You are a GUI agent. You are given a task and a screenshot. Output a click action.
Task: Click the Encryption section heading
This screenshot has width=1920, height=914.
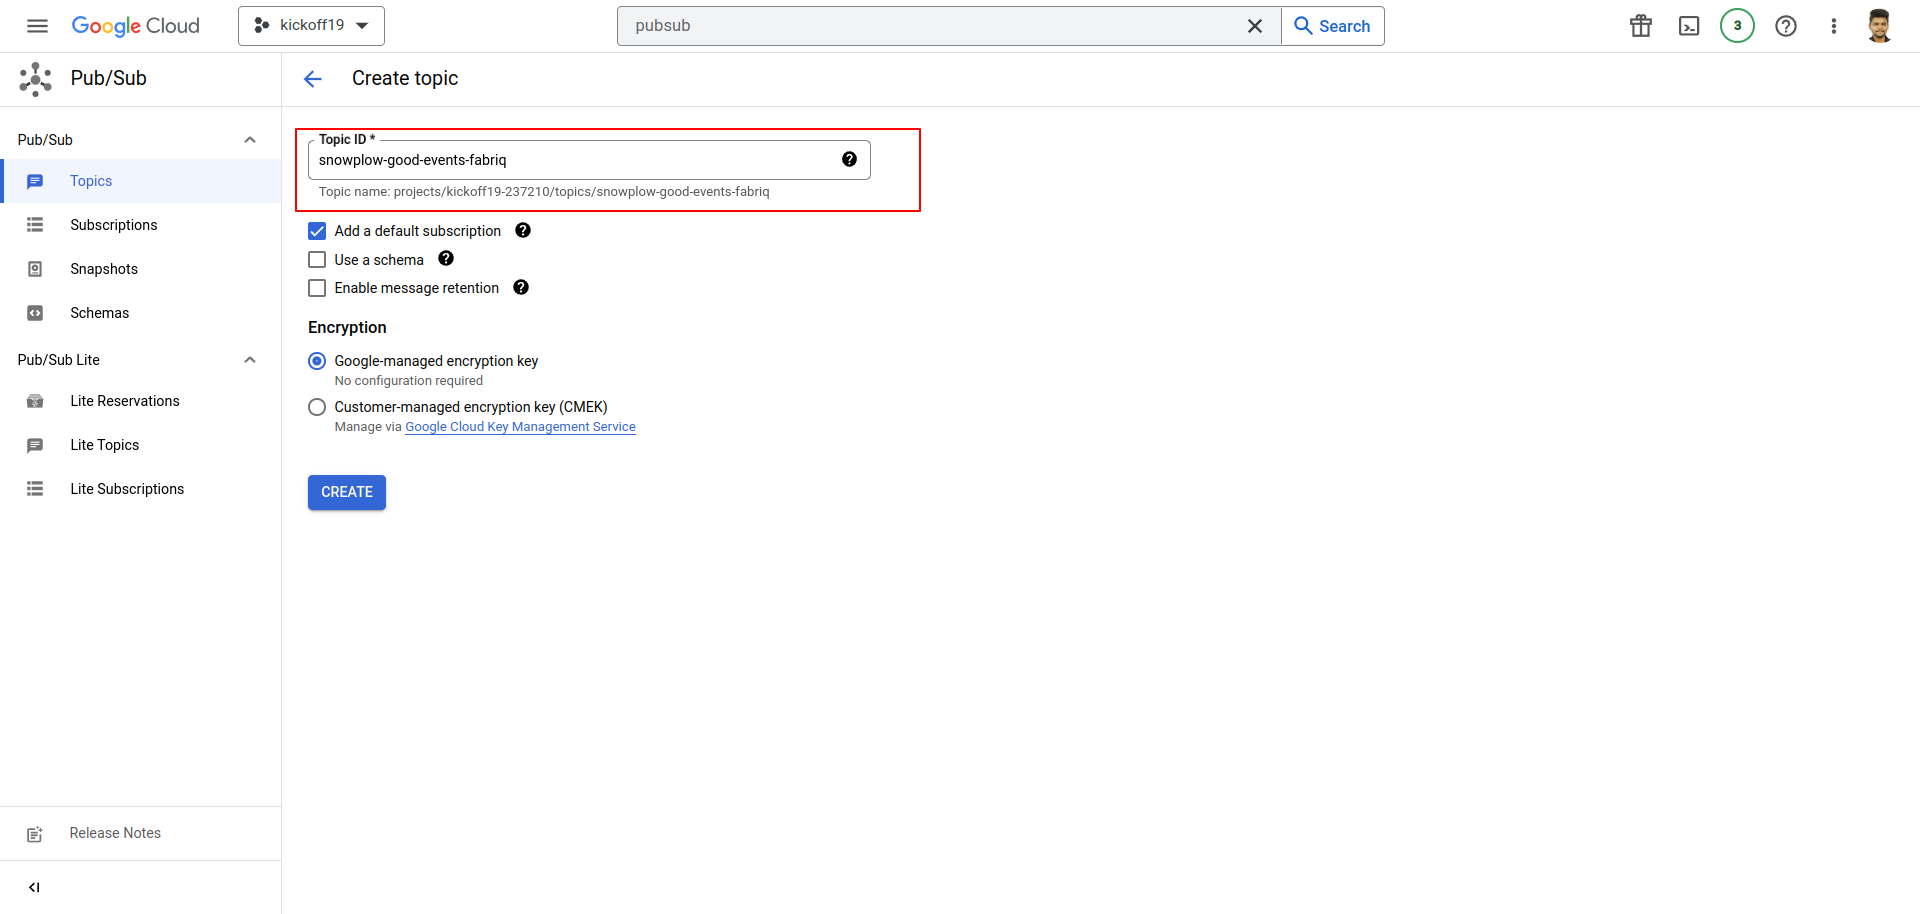coord(347,327)
